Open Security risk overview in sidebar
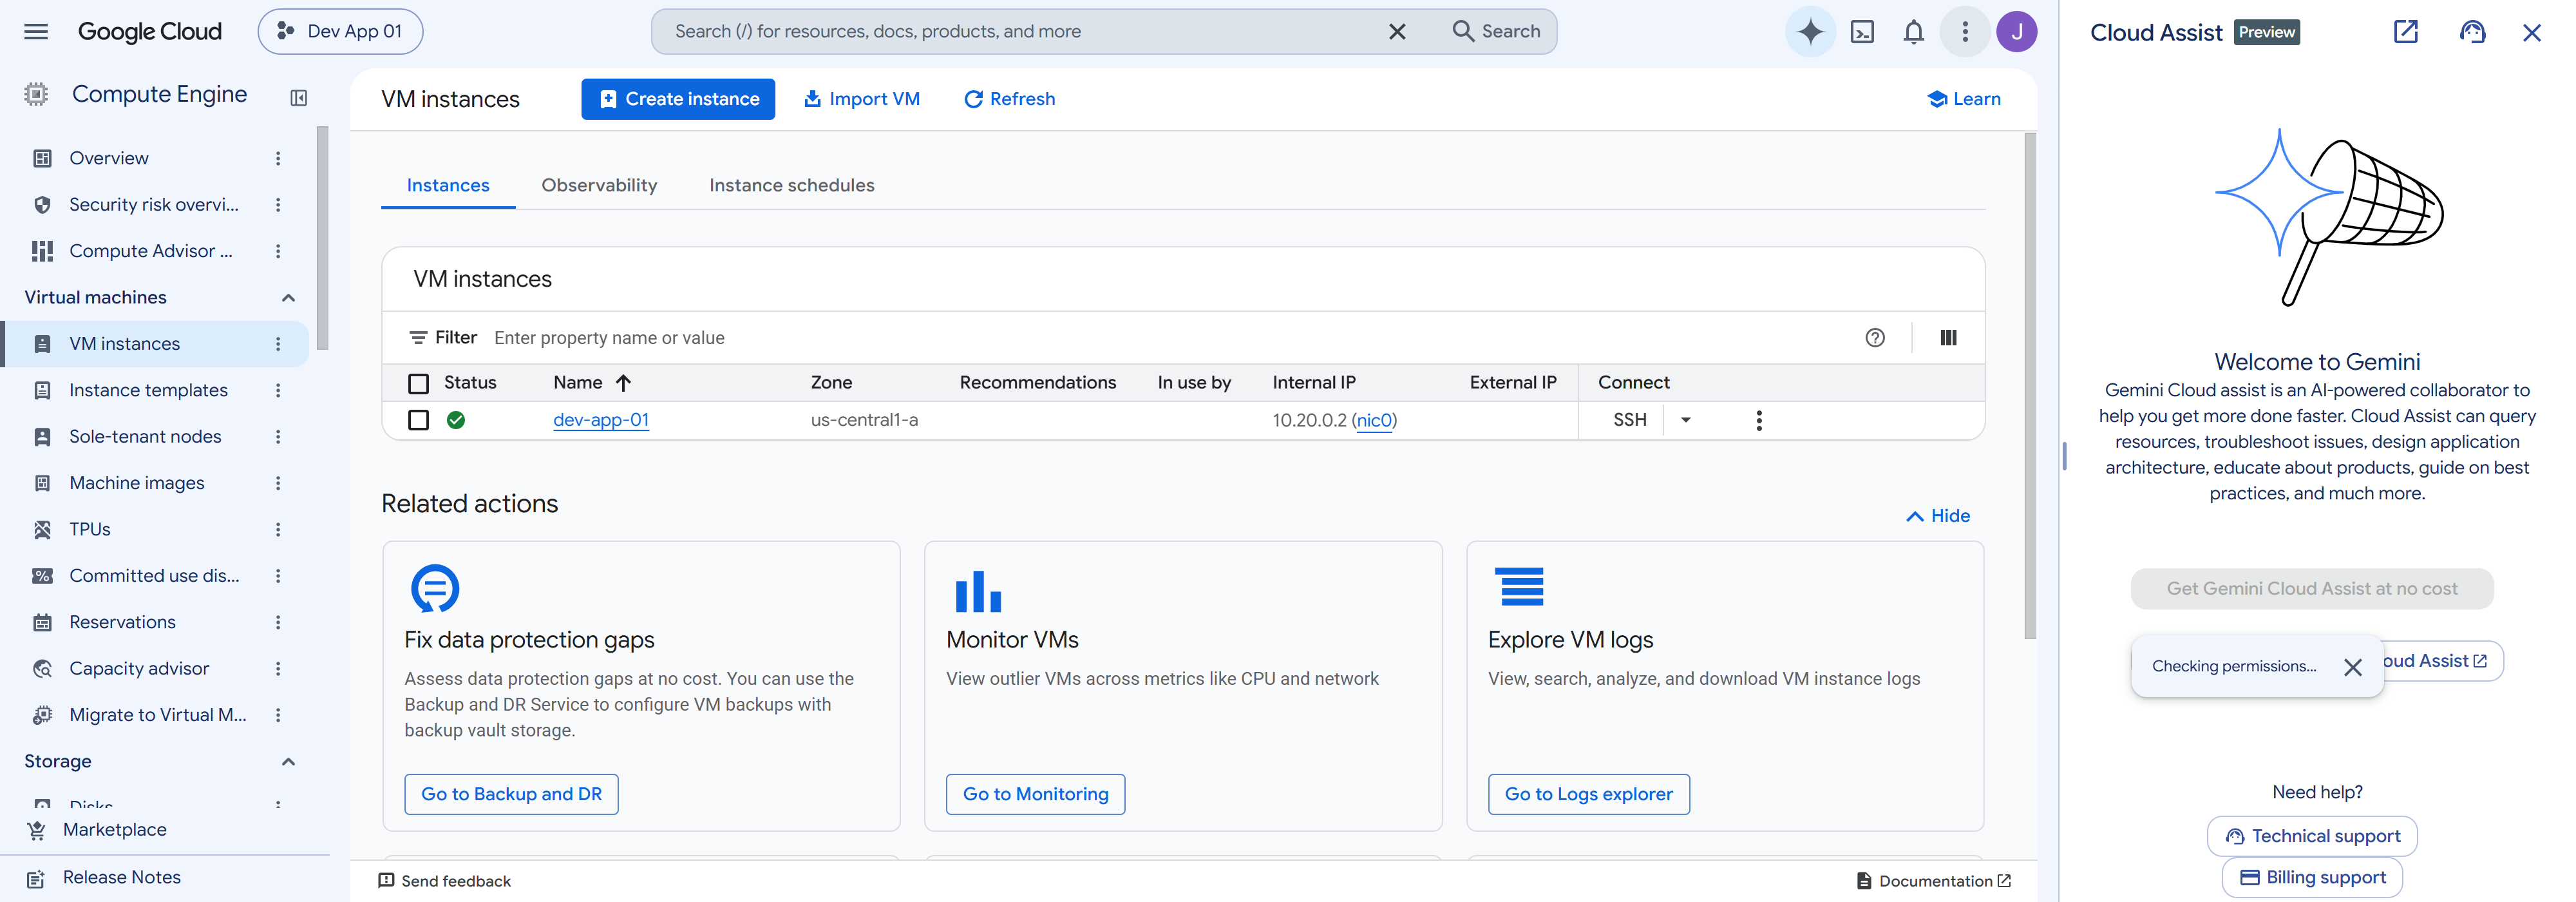2576x902 pixels. 155,204
